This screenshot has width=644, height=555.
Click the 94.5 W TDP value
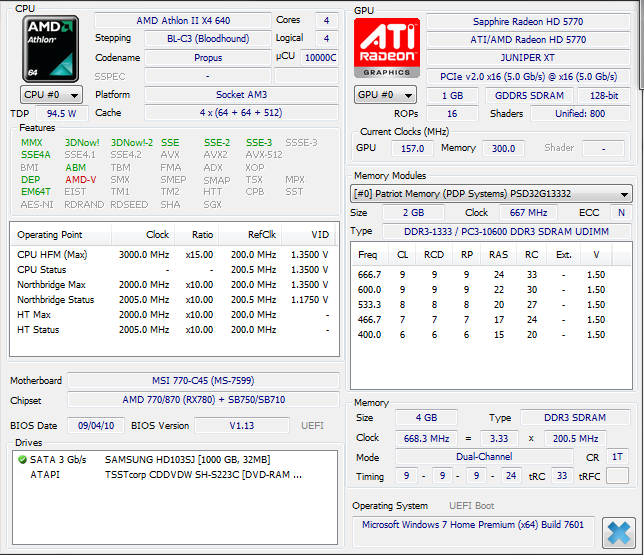[62, 113]
